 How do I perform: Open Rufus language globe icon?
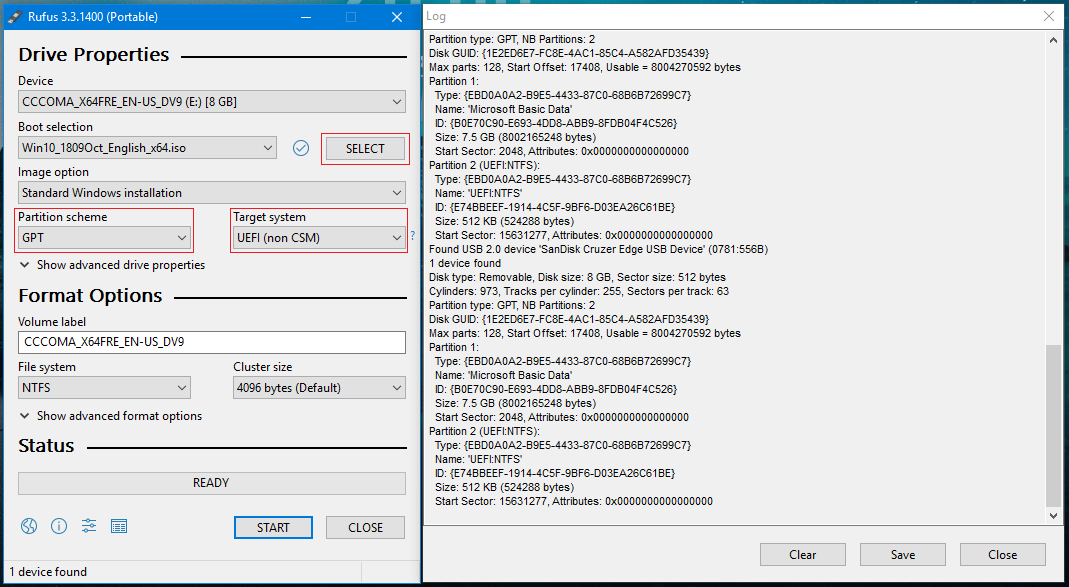tap(29, 526)
